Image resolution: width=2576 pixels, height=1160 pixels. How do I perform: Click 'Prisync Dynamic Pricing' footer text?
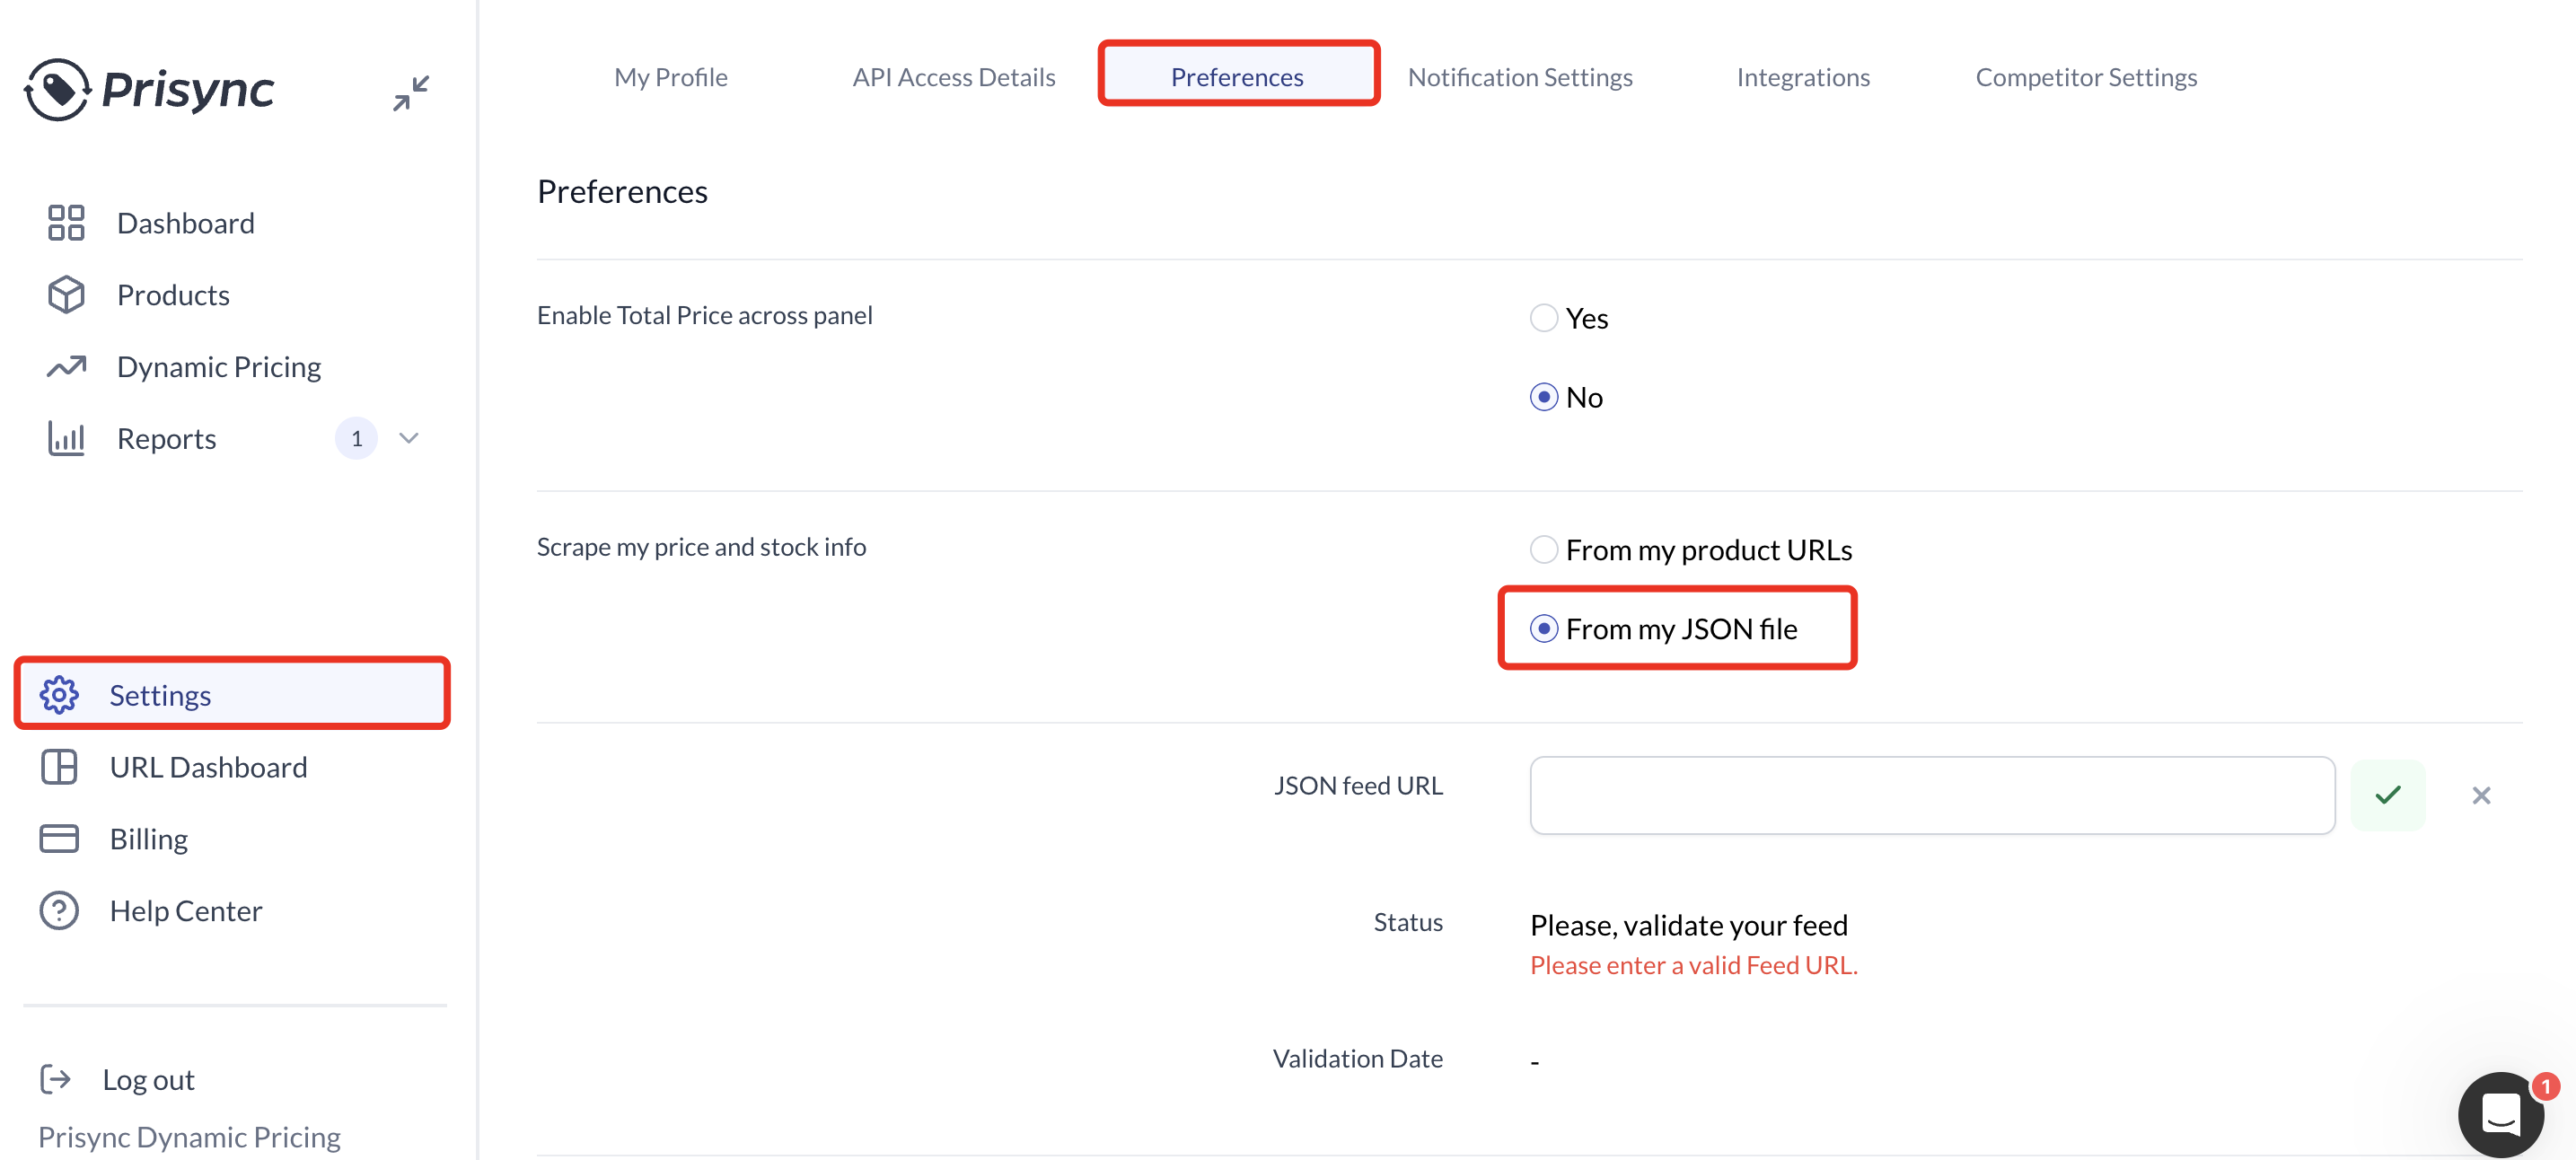189,1137
